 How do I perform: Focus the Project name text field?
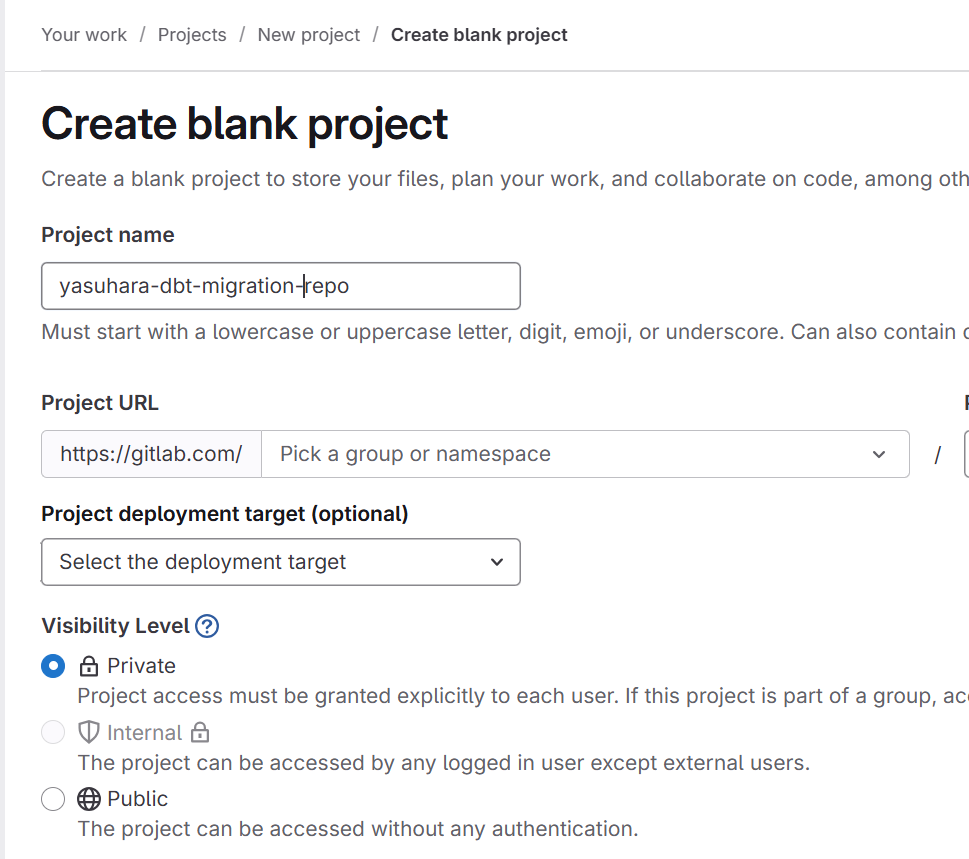[280, 286]
